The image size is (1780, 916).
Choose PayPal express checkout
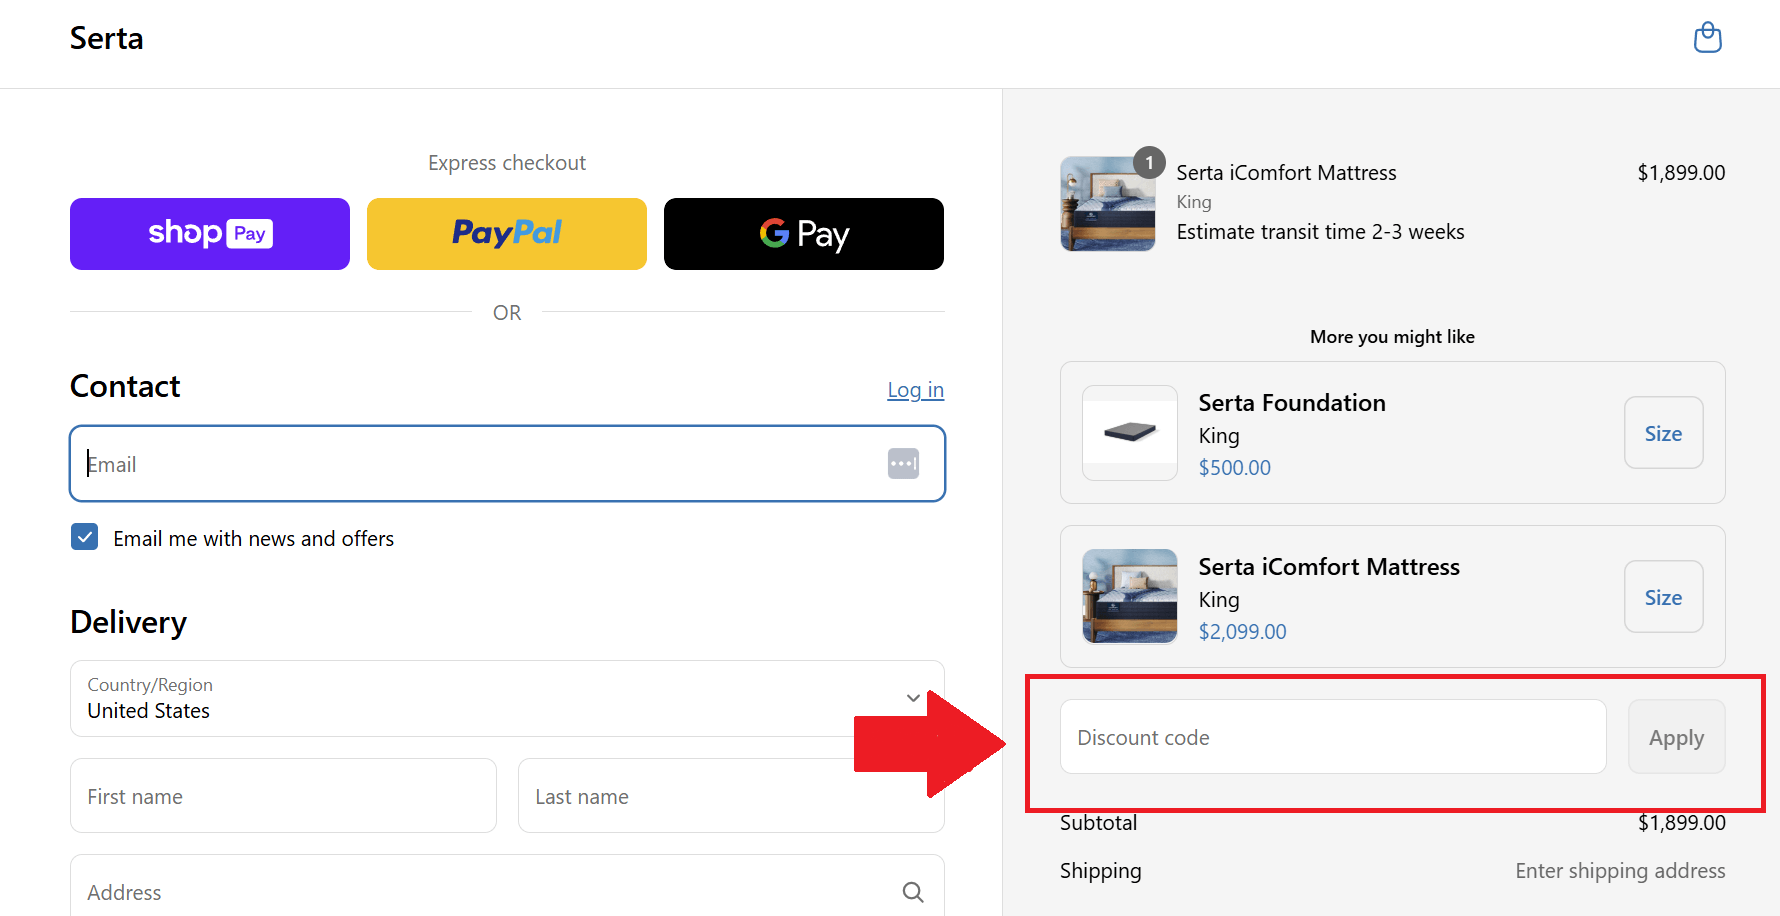(507, 234)
